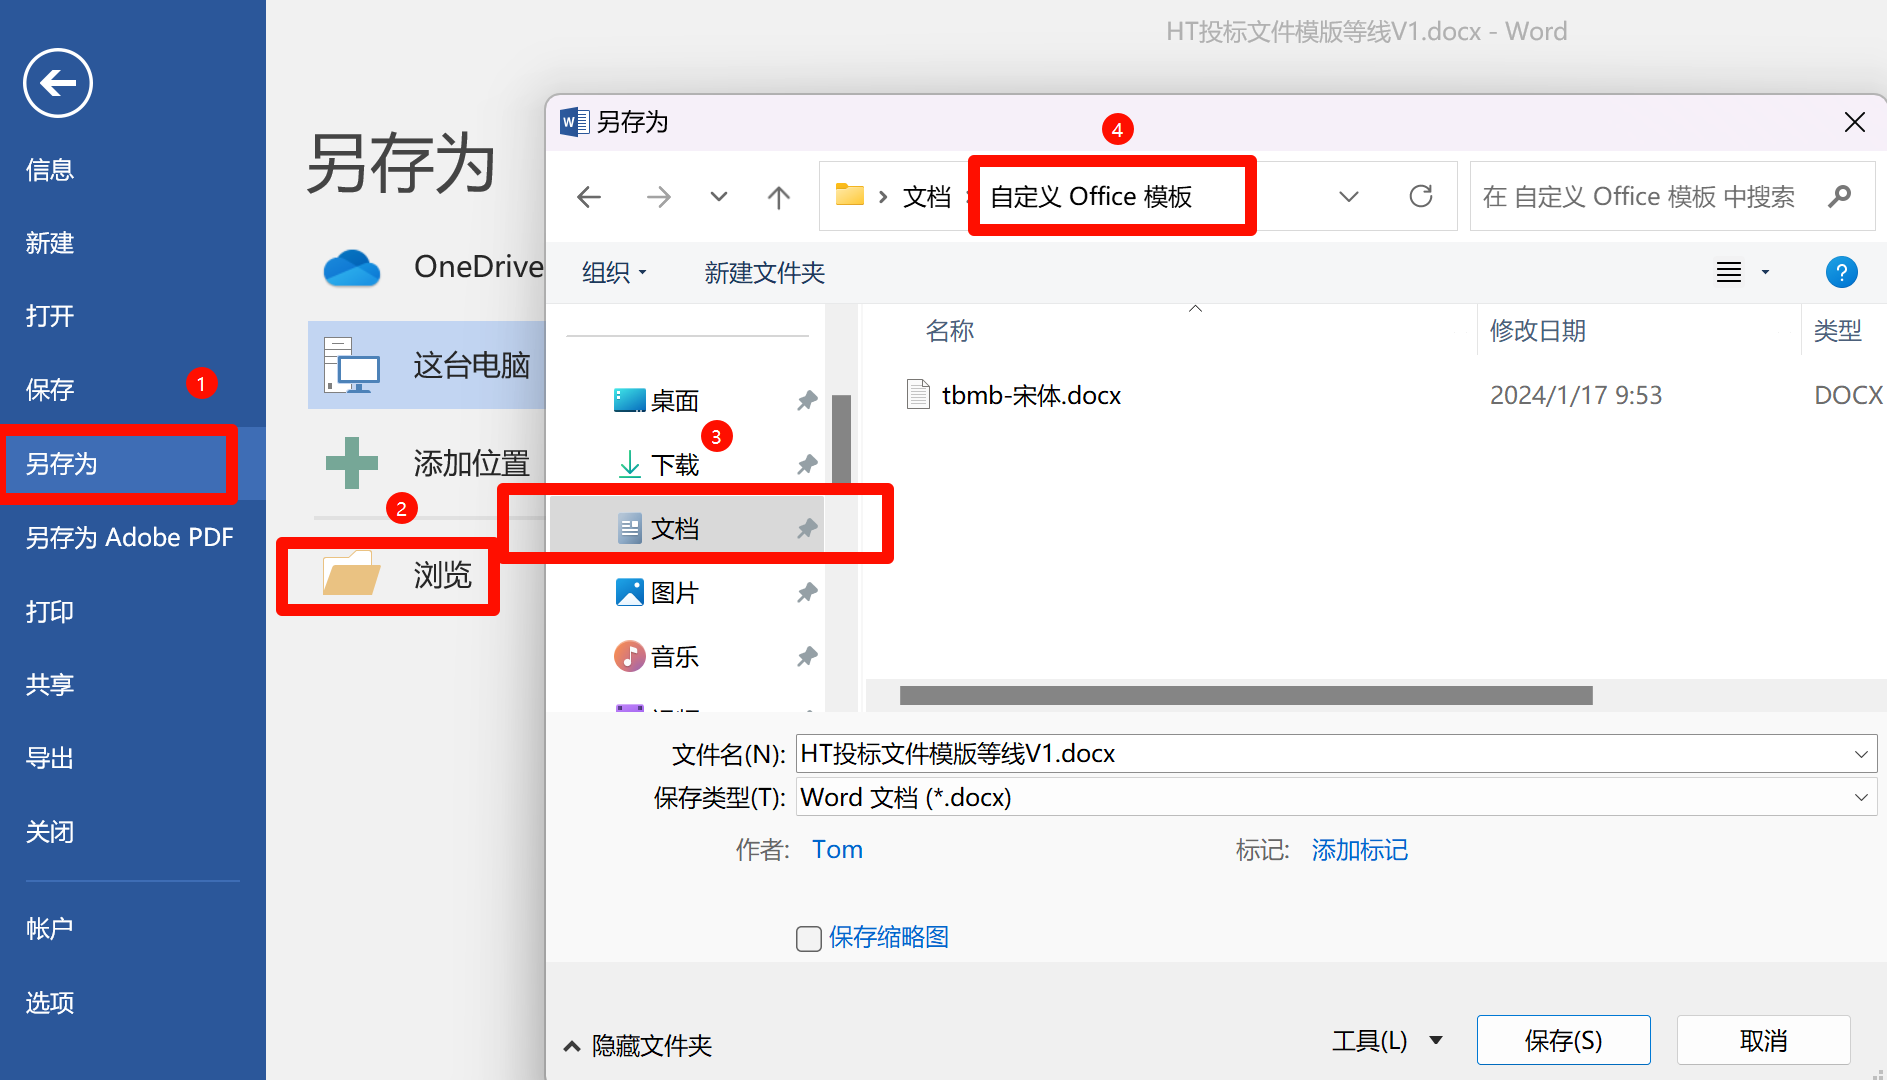Select 保存 in the backstage menu

50,389
